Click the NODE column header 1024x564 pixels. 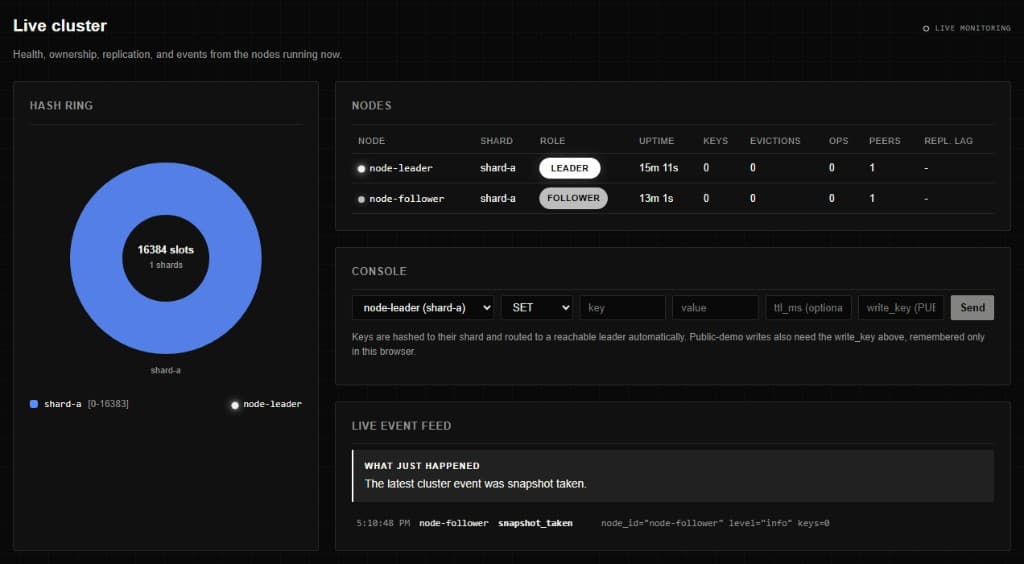[372, 141]
